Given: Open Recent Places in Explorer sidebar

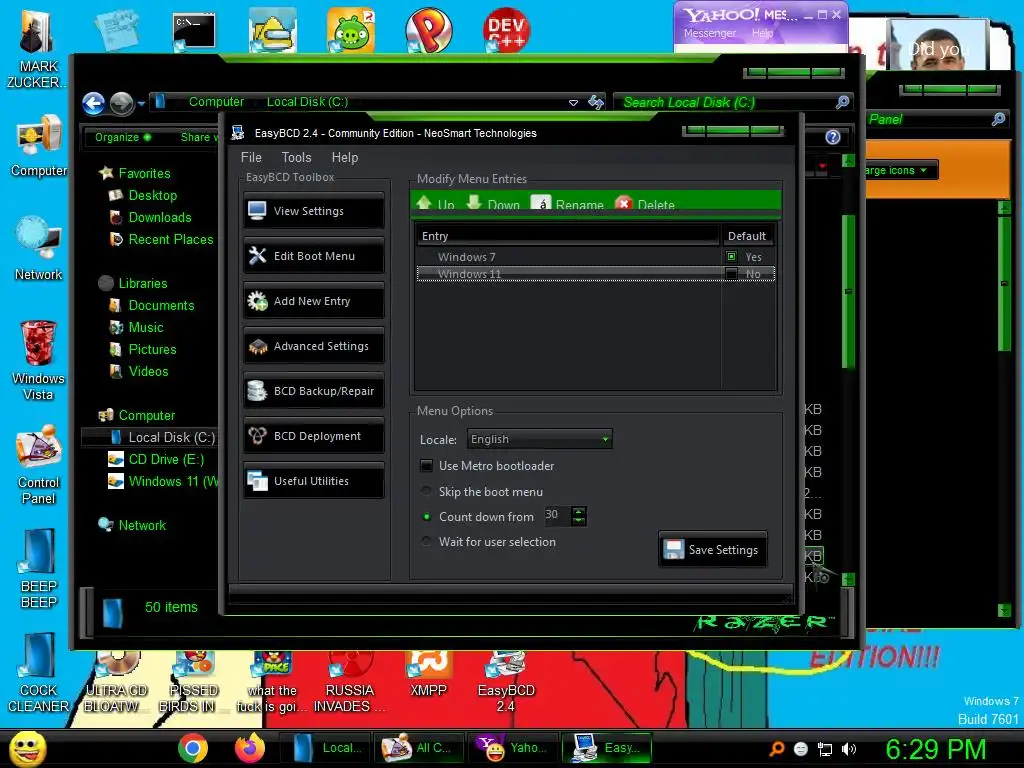Looking at the screenshot, I should click(170, 240).
